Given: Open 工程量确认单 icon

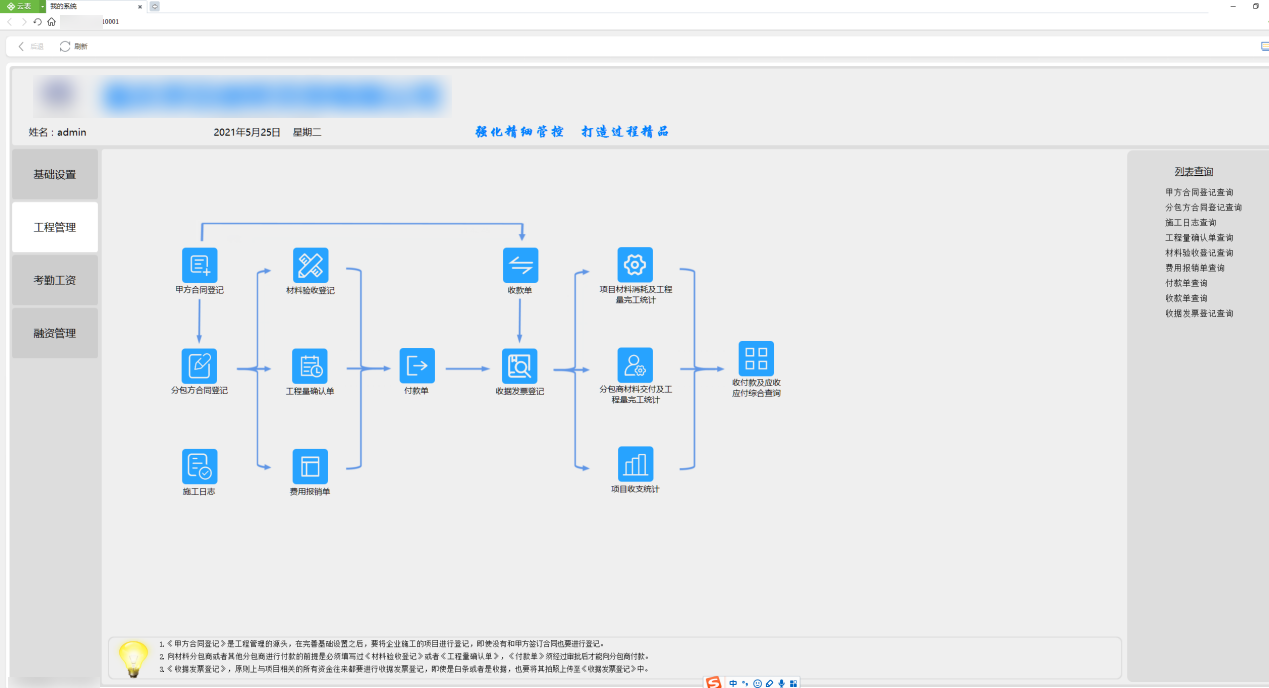Looking at the screenshot, I should [310, 365].
